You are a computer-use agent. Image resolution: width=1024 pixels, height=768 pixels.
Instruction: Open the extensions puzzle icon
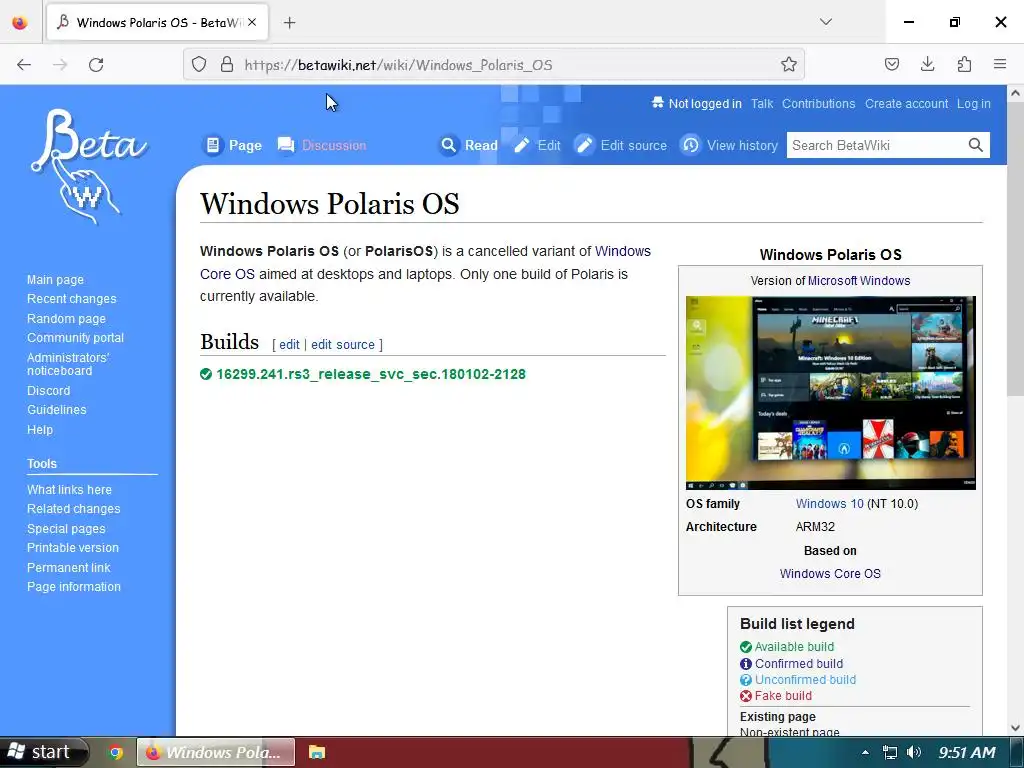[964, 65]
